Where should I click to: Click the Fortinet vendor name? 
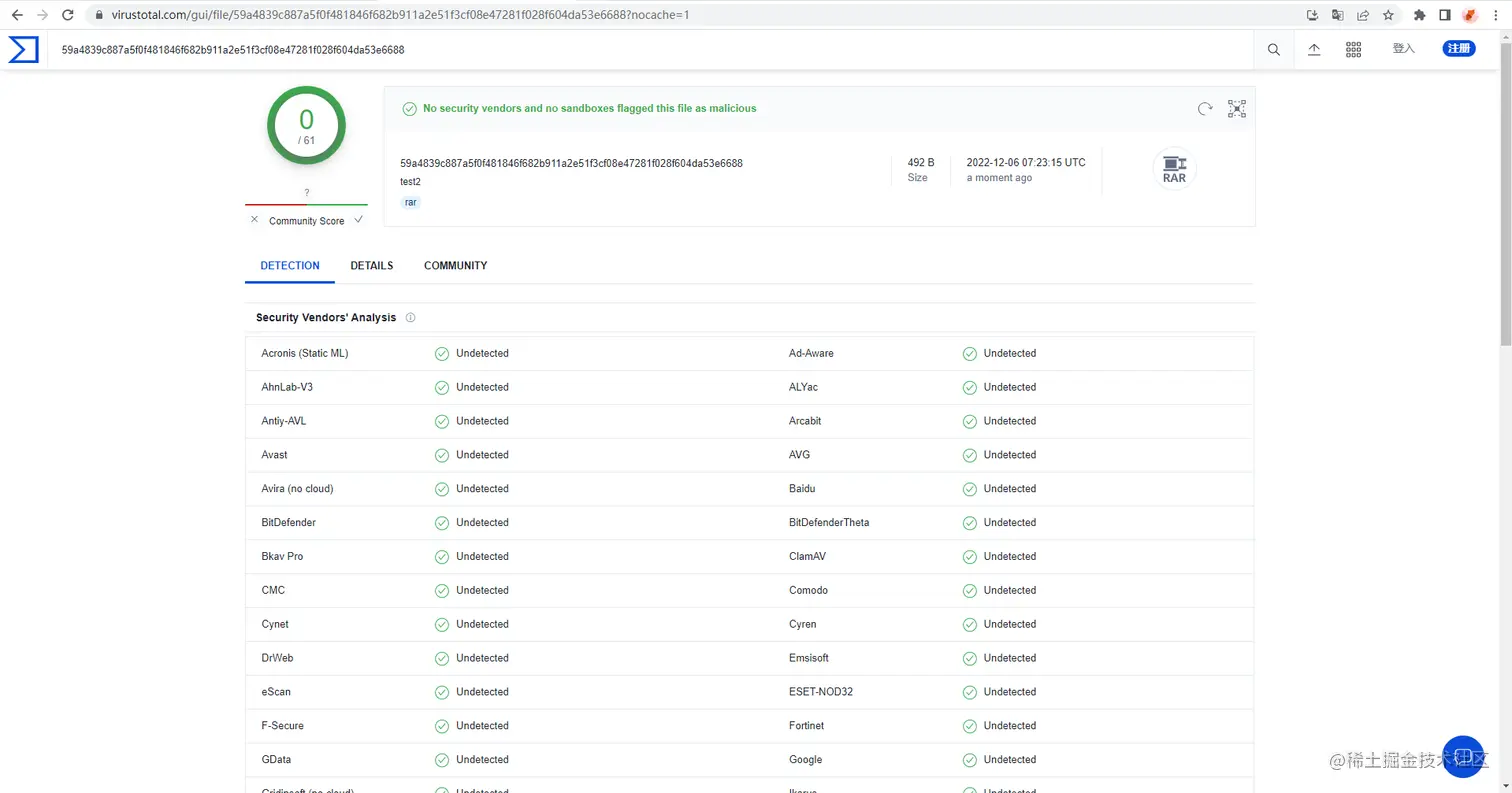coord(806,726)
